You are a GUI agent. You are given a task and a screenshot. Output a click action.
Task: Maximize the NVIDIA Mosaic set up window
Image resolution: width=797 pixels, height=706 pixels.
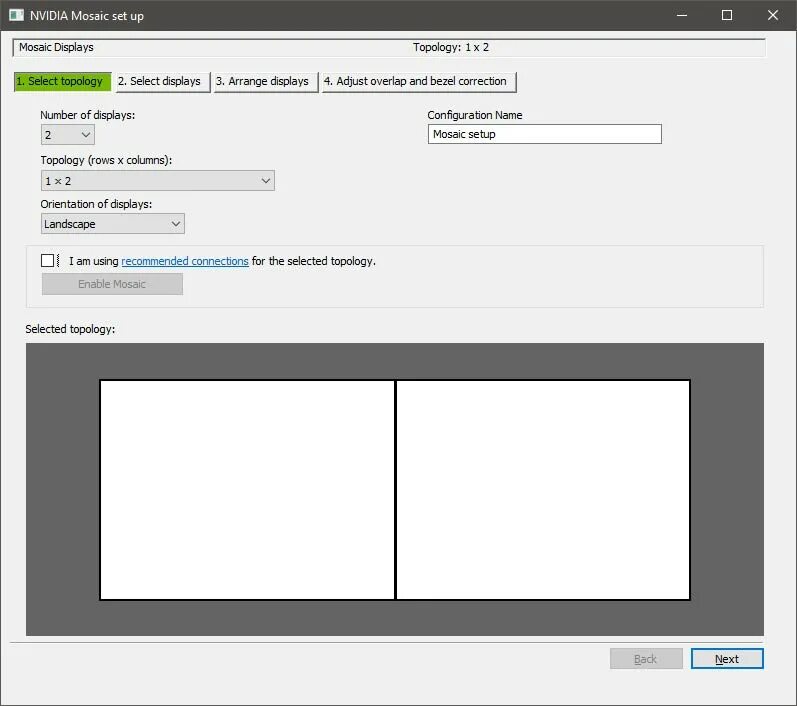[727, 15]
